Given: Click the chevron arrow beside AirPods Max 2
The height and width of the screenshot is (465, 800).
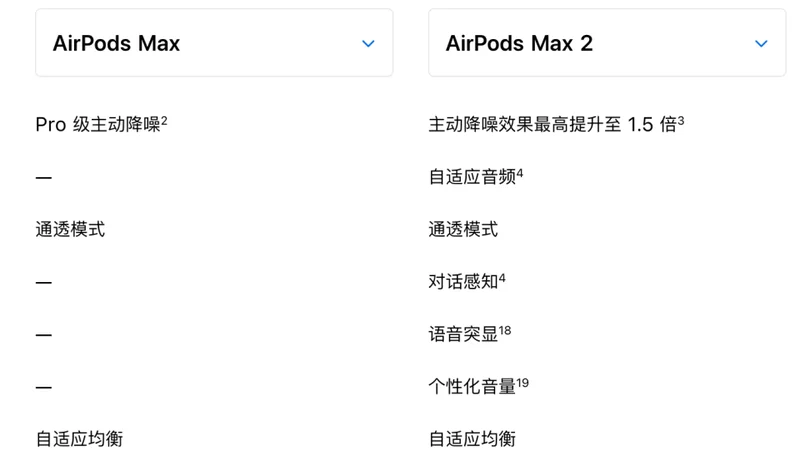Looking at the screenshot, I should point(761,44).
